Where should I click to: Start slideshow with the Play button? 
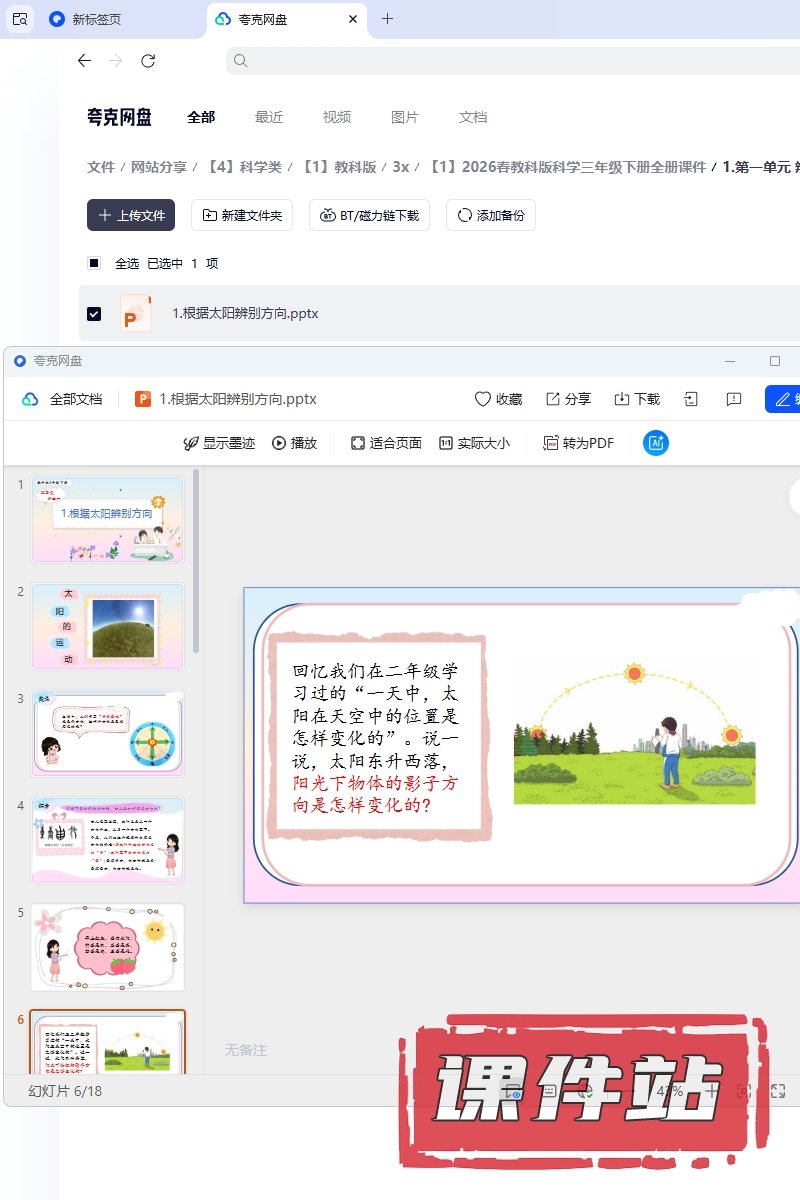tap(294, 443)
